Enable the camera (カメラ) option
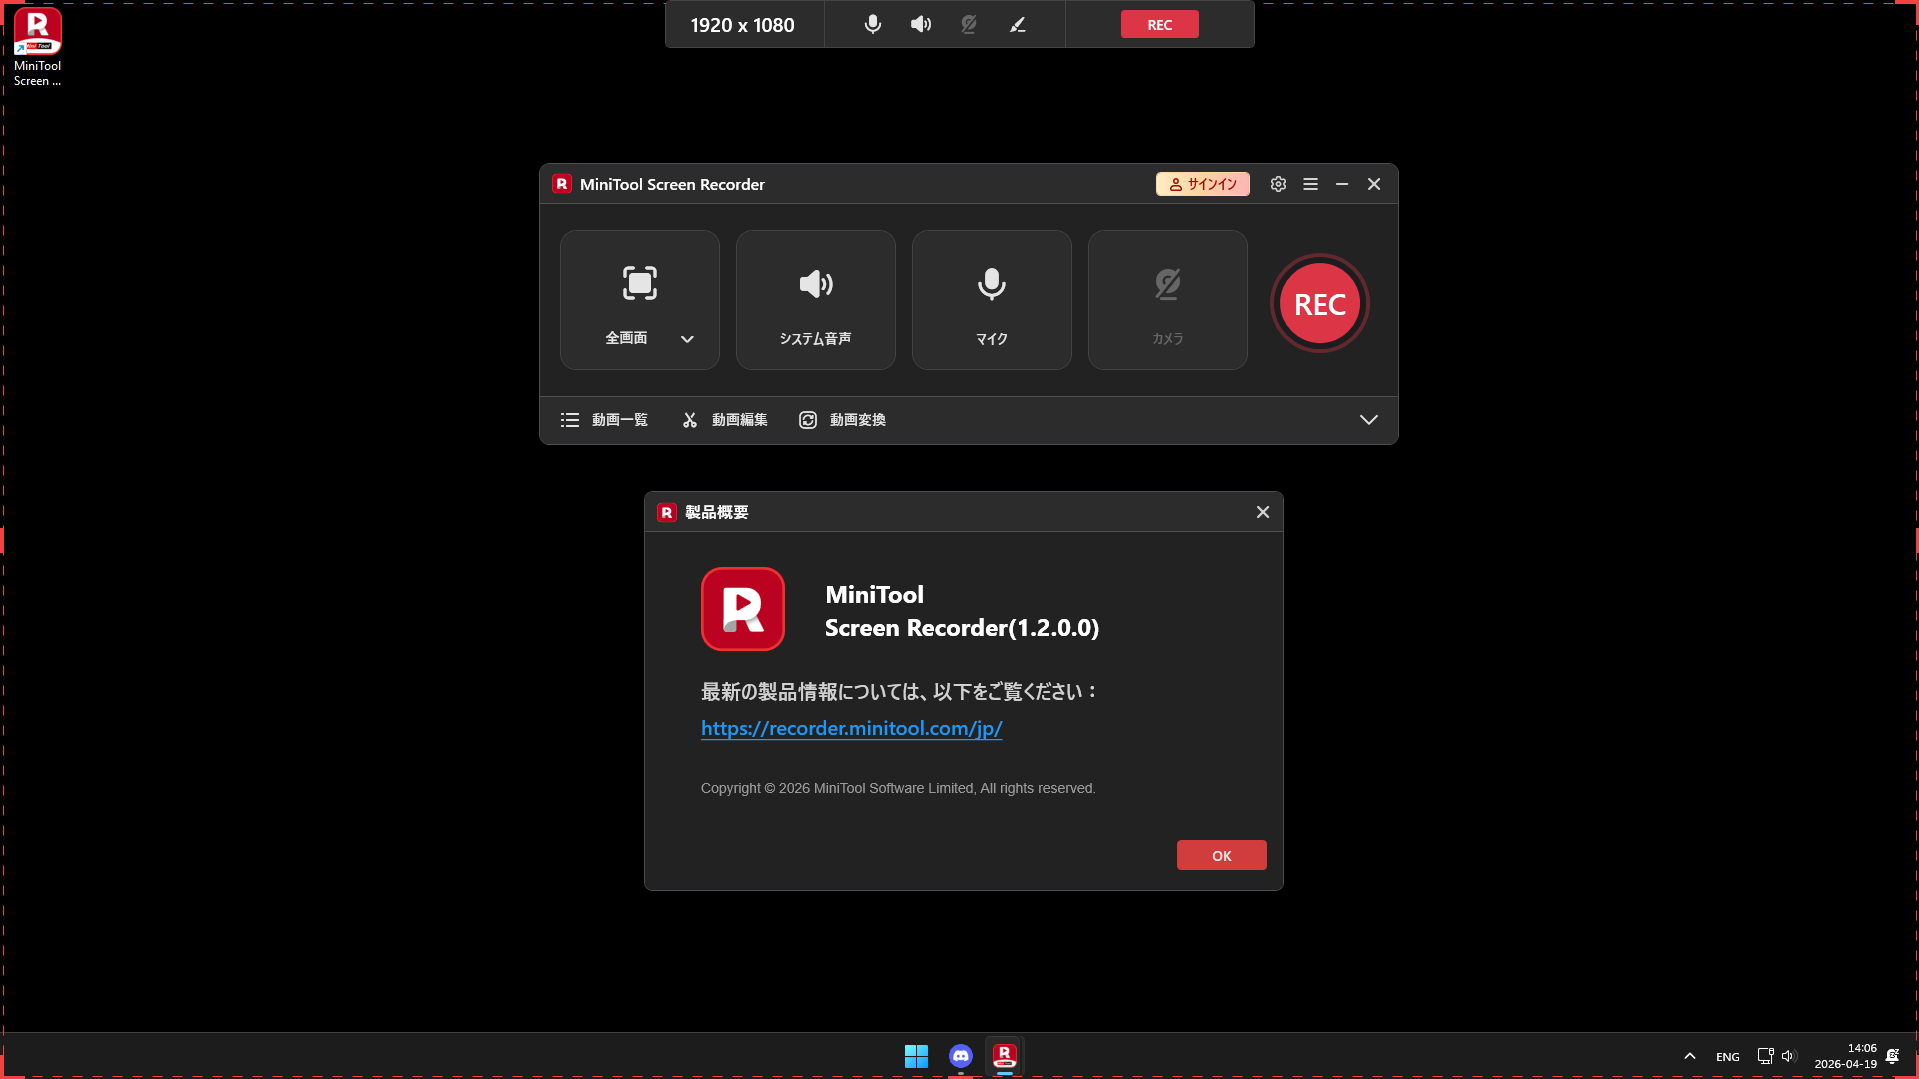The width and height of the screenshot is (1919, 1079). tap(1167, 300)
